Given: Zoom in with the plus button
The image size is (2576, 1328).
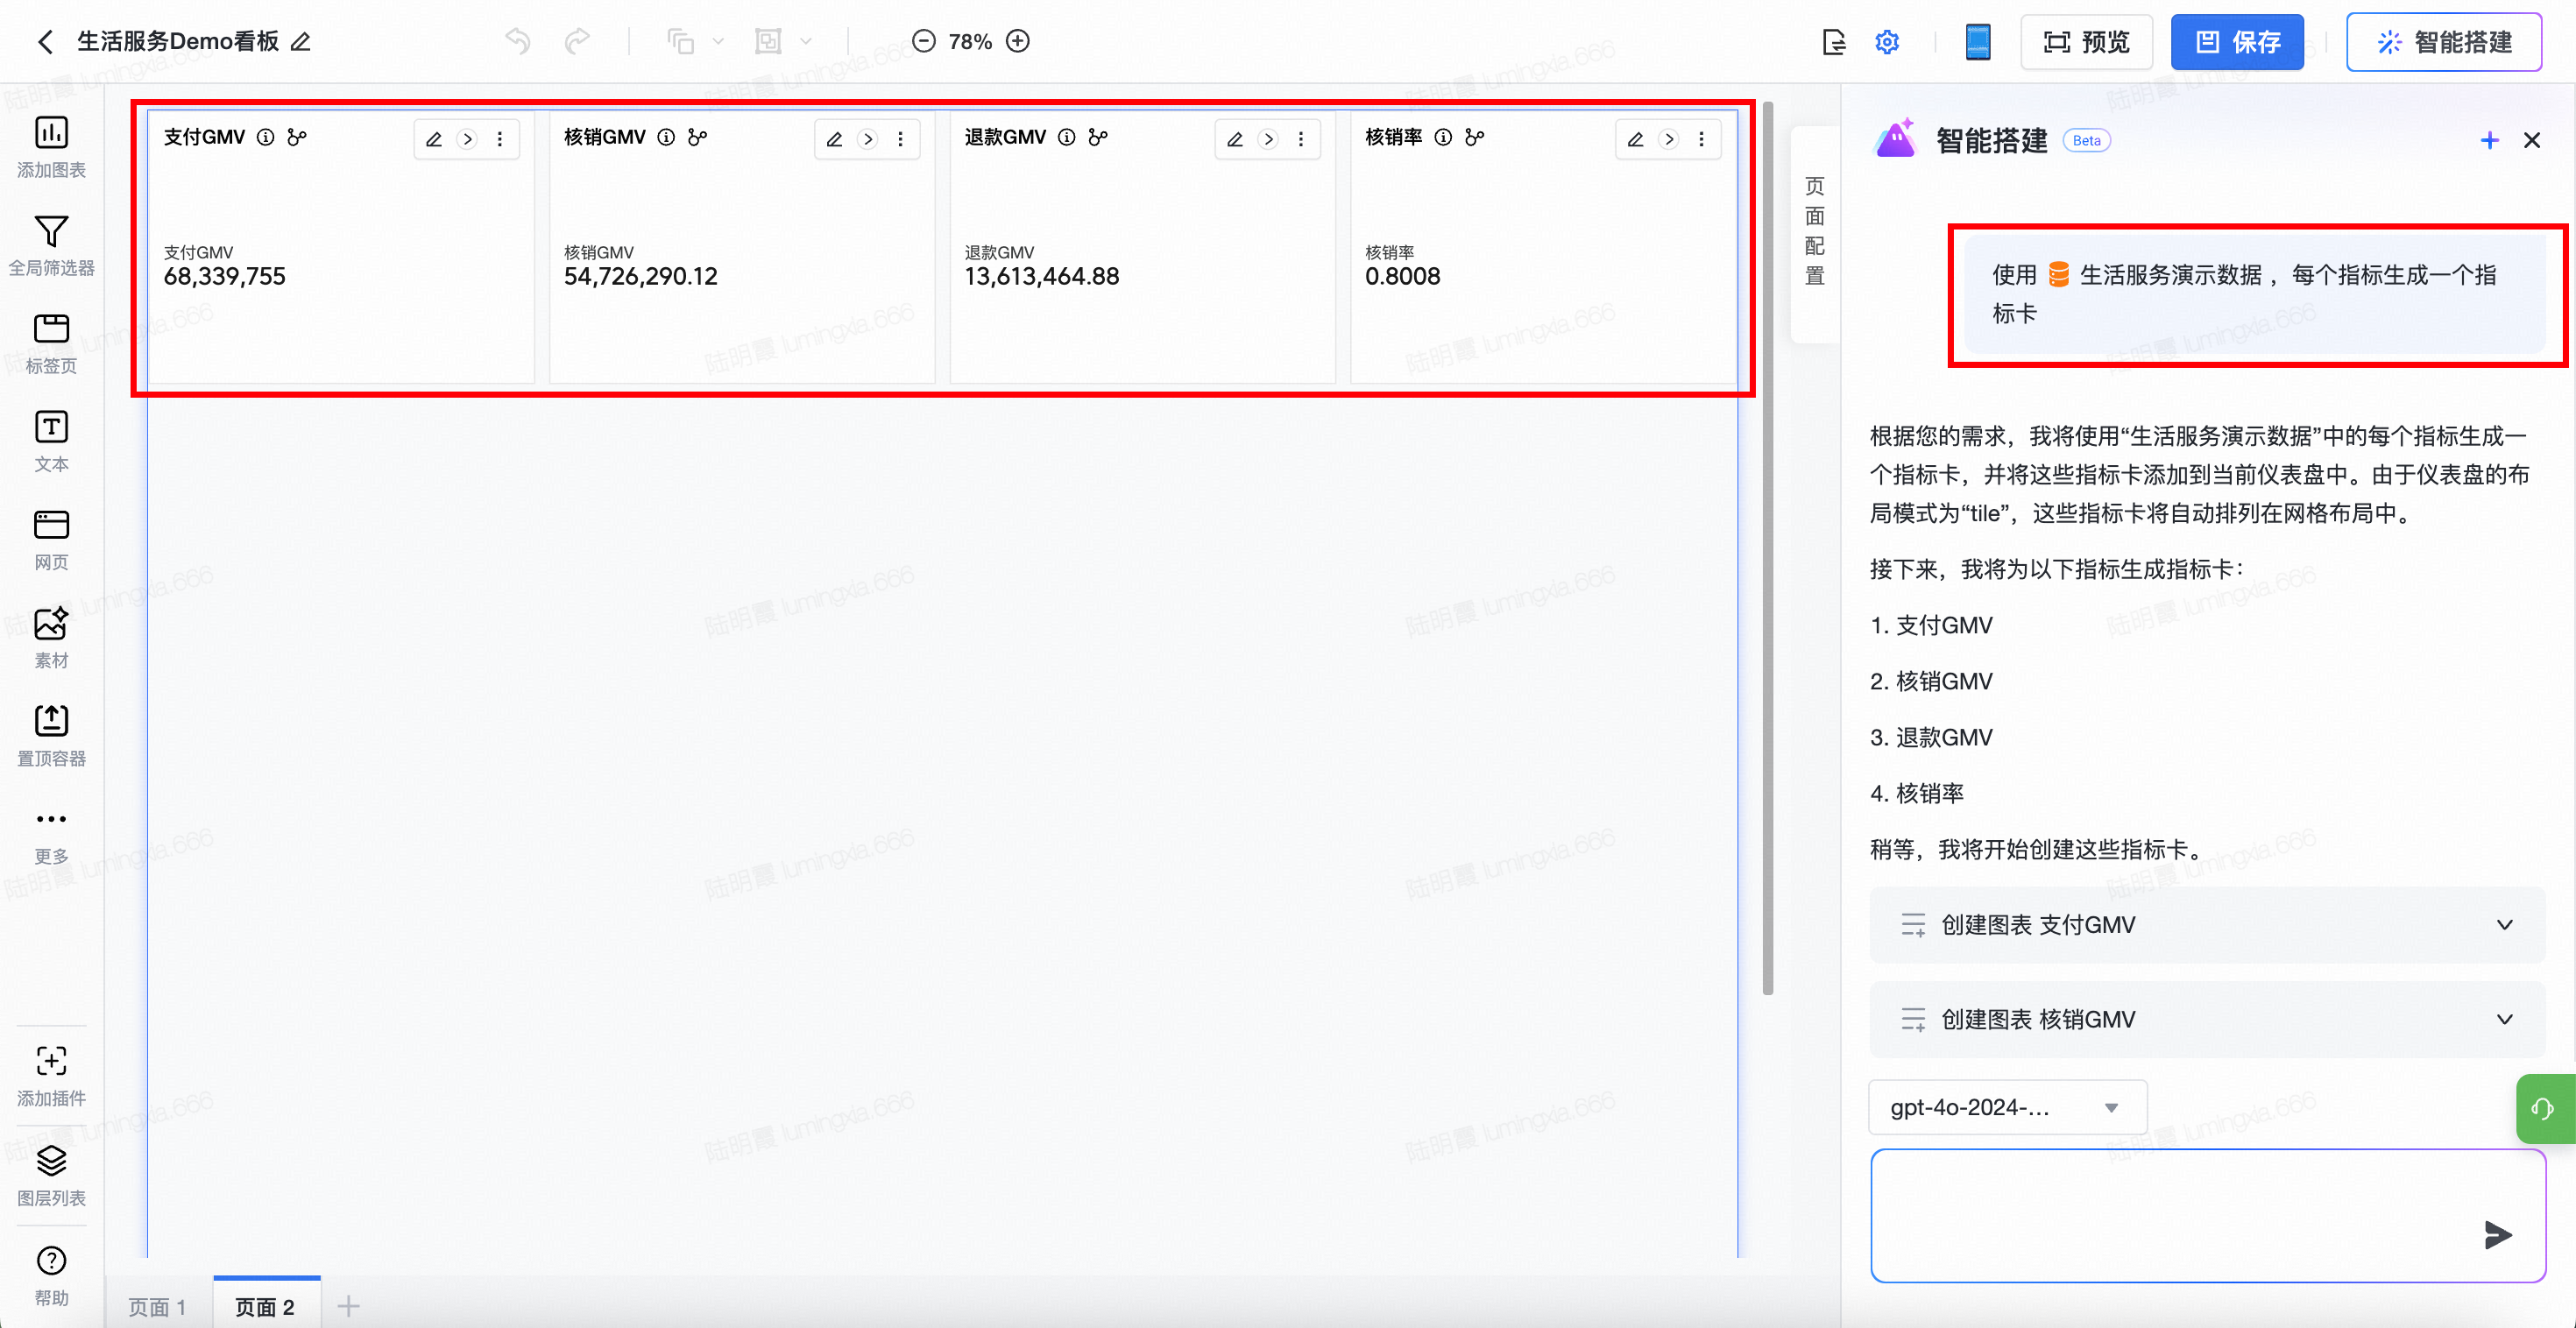Looking at the screenshot, I should click(x=1018, y=41).
